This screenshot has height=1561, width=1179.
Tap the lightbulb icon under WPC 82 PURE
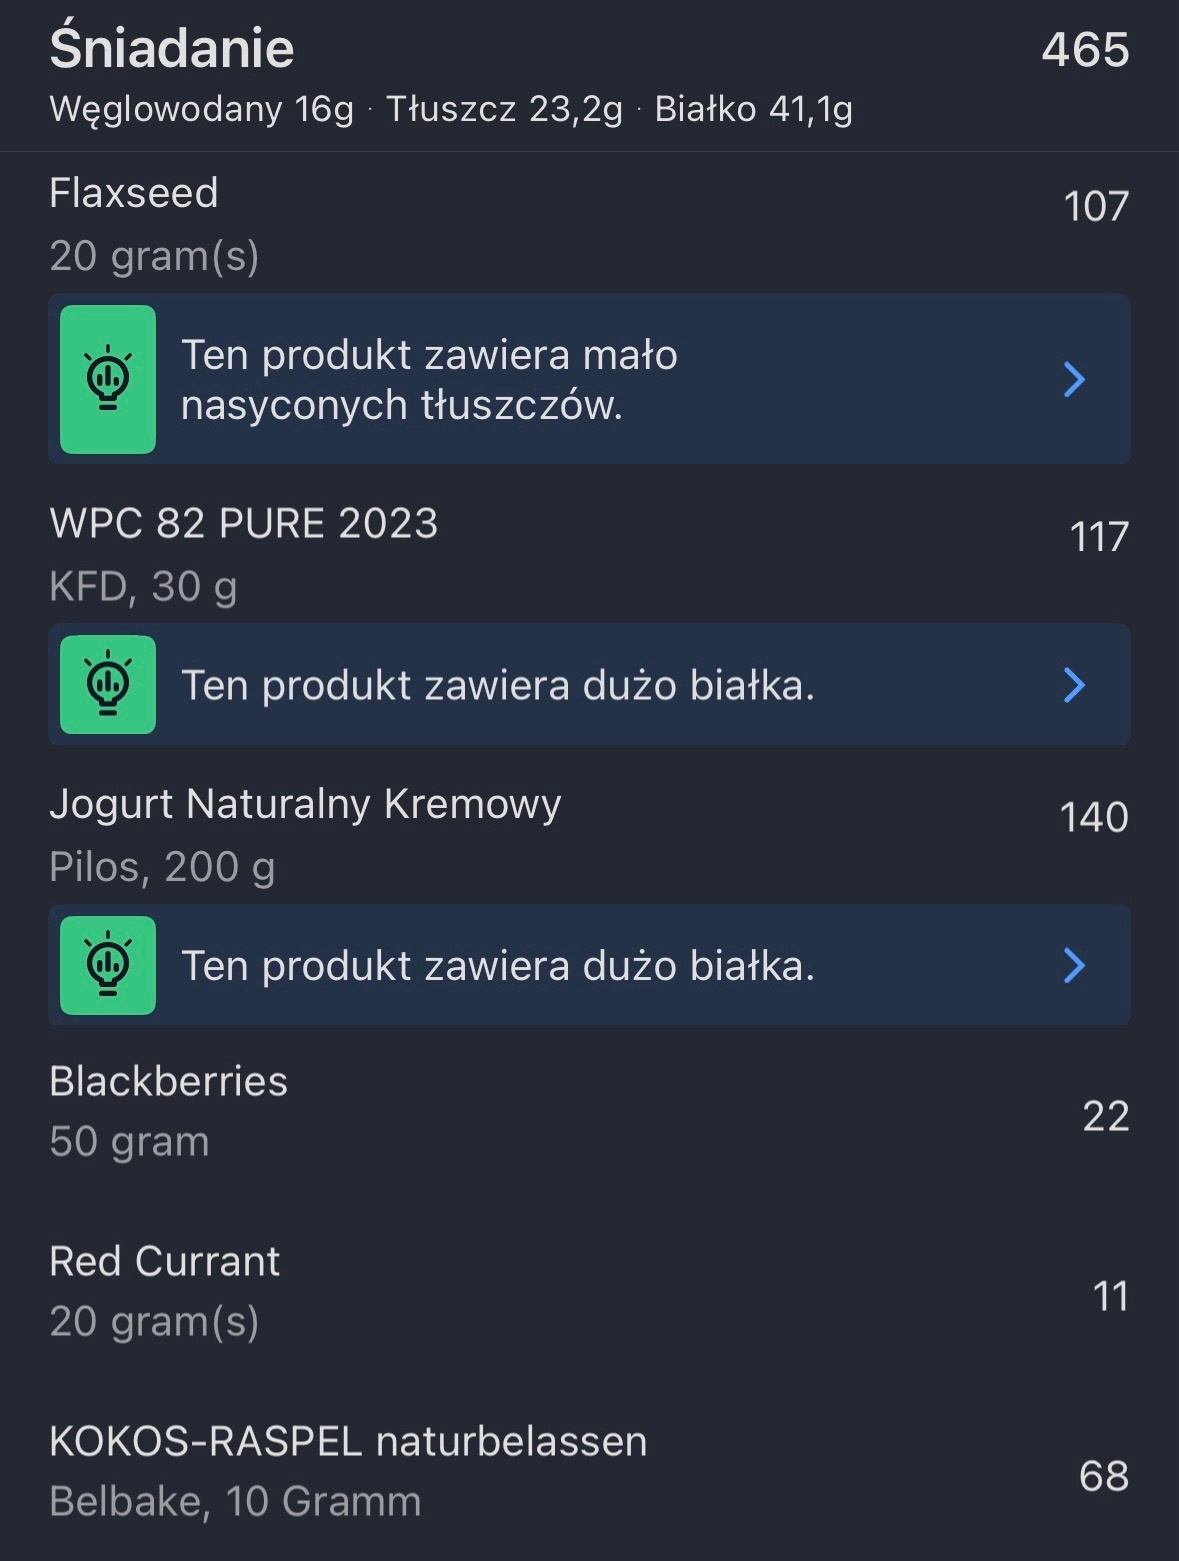click(108, 685)
